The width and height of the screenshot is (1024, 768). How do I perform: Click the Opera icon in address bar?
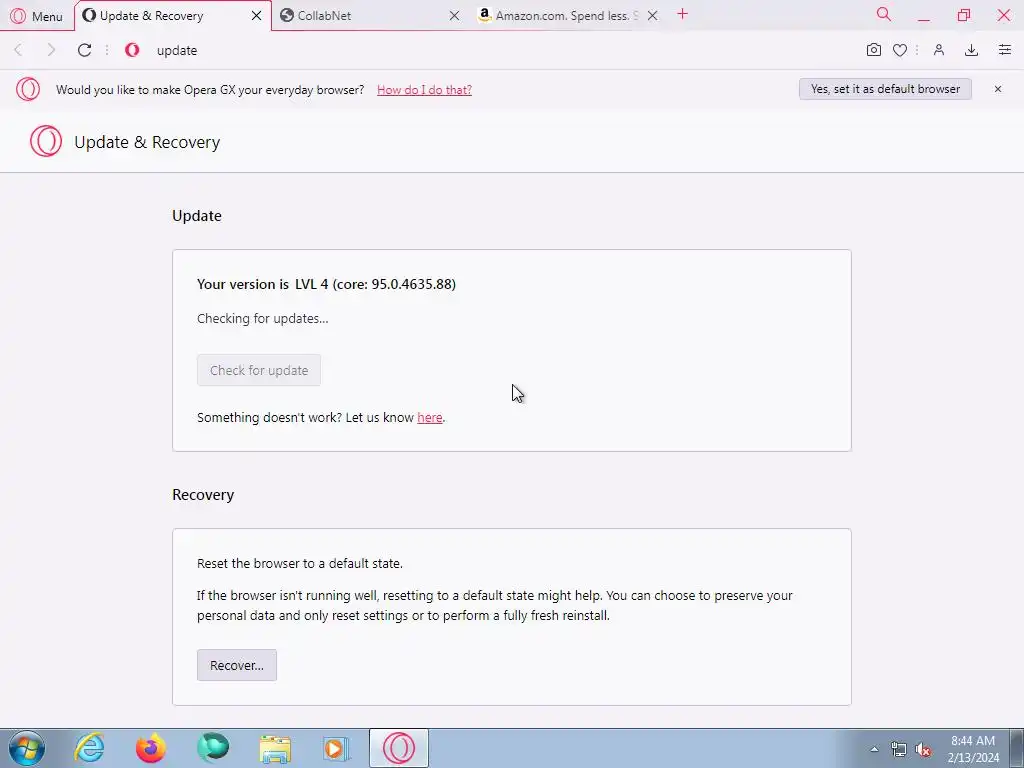[x=132, y=50]
